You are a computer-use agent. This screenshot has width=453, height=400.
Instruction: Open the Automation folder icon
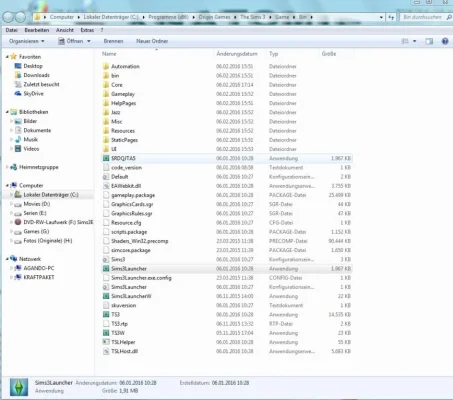coord(106,66)
